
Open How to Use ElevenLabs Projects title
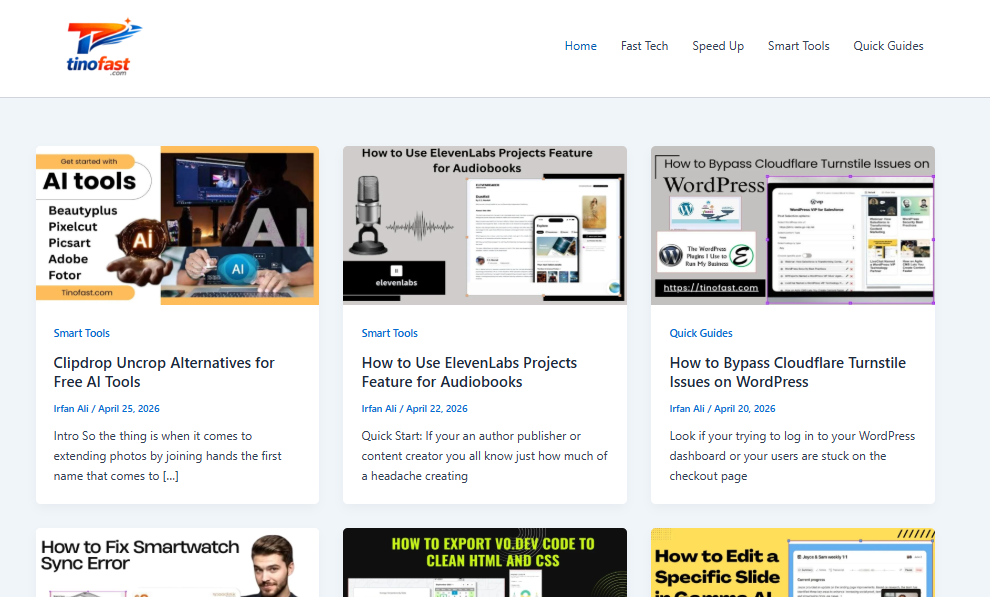pyautogui.click(x=469, y=372)
